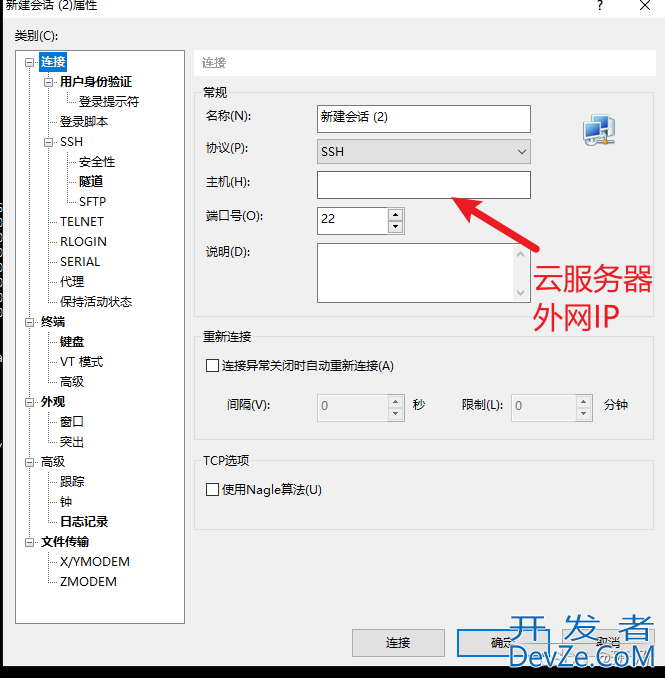
Task: Select VT 模式 in the tree
Action: click(x=82, y=361)
